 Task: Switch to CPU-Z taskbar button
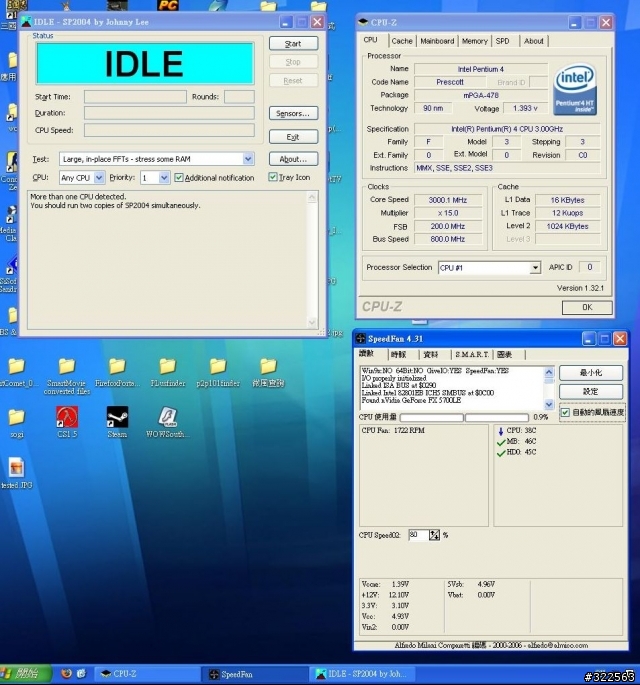149,674
